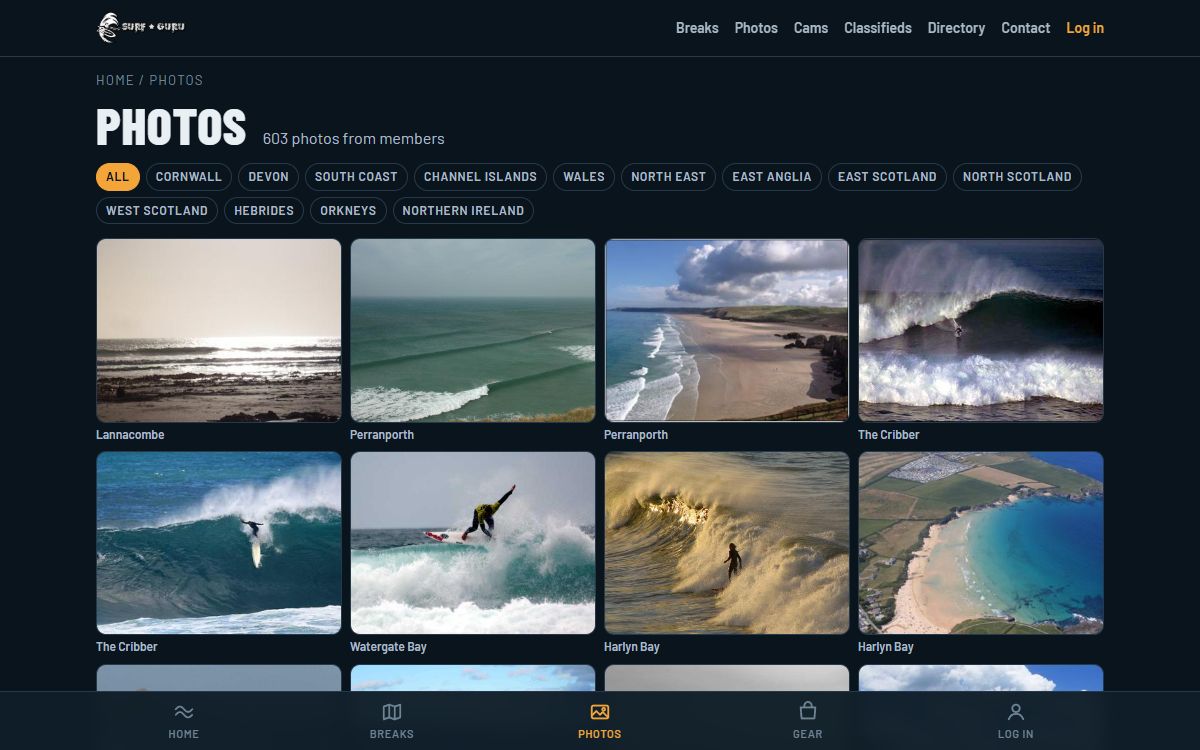Open Cams in the top navigation
The width and height of the screenshot is (1200, 750).
tap(811, 28)
